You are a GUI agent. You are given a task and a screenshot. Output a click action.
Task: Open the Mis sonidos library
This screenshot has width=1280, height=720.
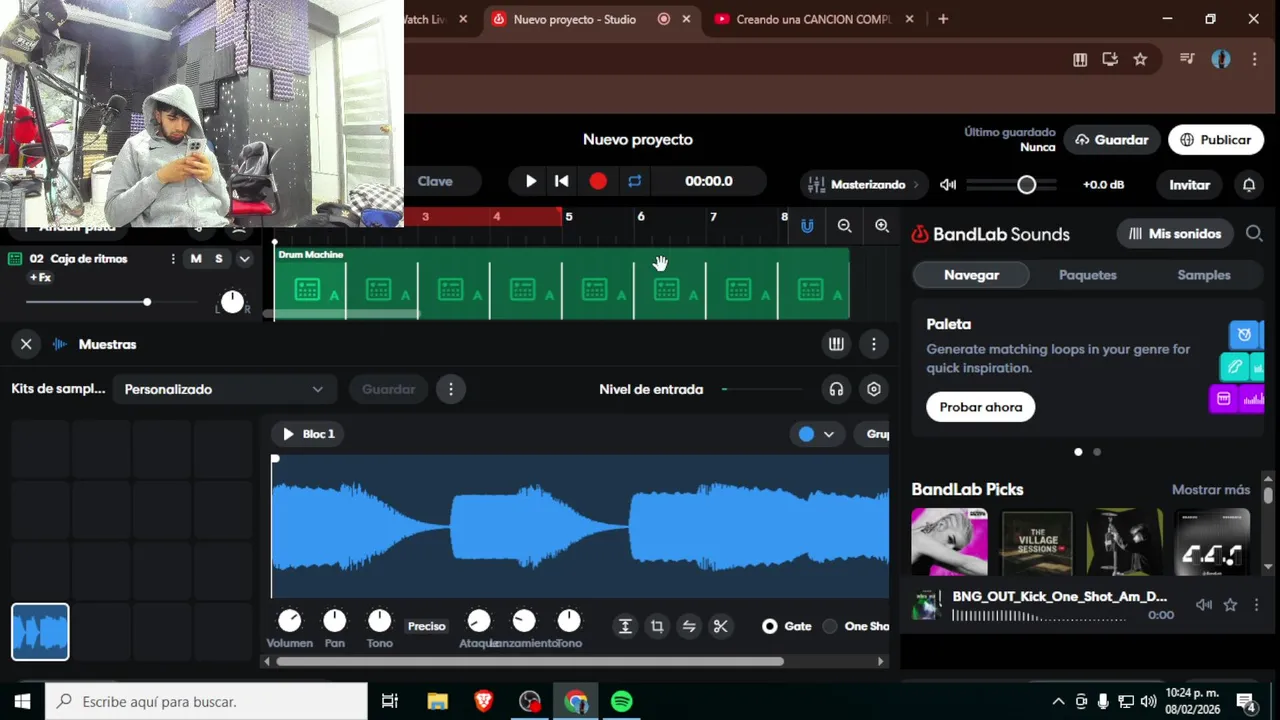pyautogui.click(x=1175, y=234)
